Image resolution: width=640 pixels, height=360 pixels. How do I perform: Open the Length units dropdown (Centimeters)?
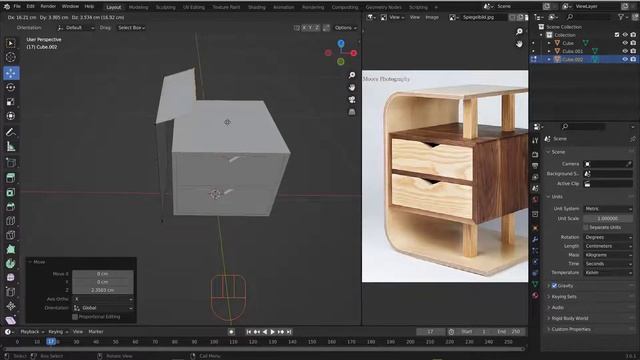(x=608, y=246)
